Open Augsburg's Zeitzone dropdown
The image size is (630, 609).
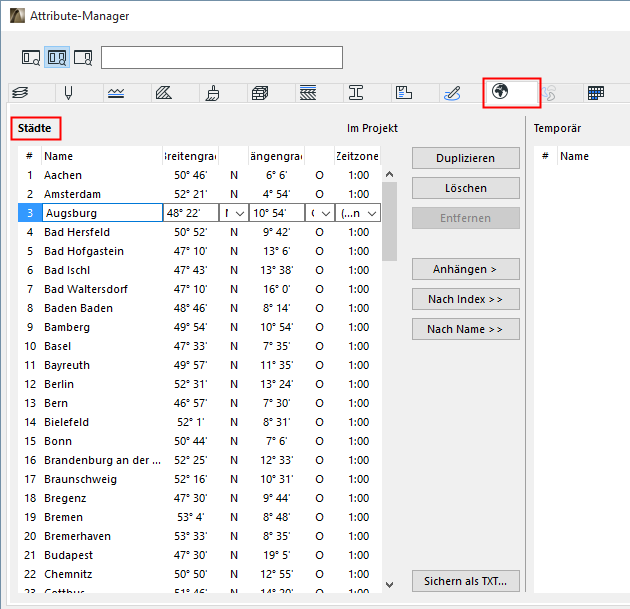click(358, 213)
